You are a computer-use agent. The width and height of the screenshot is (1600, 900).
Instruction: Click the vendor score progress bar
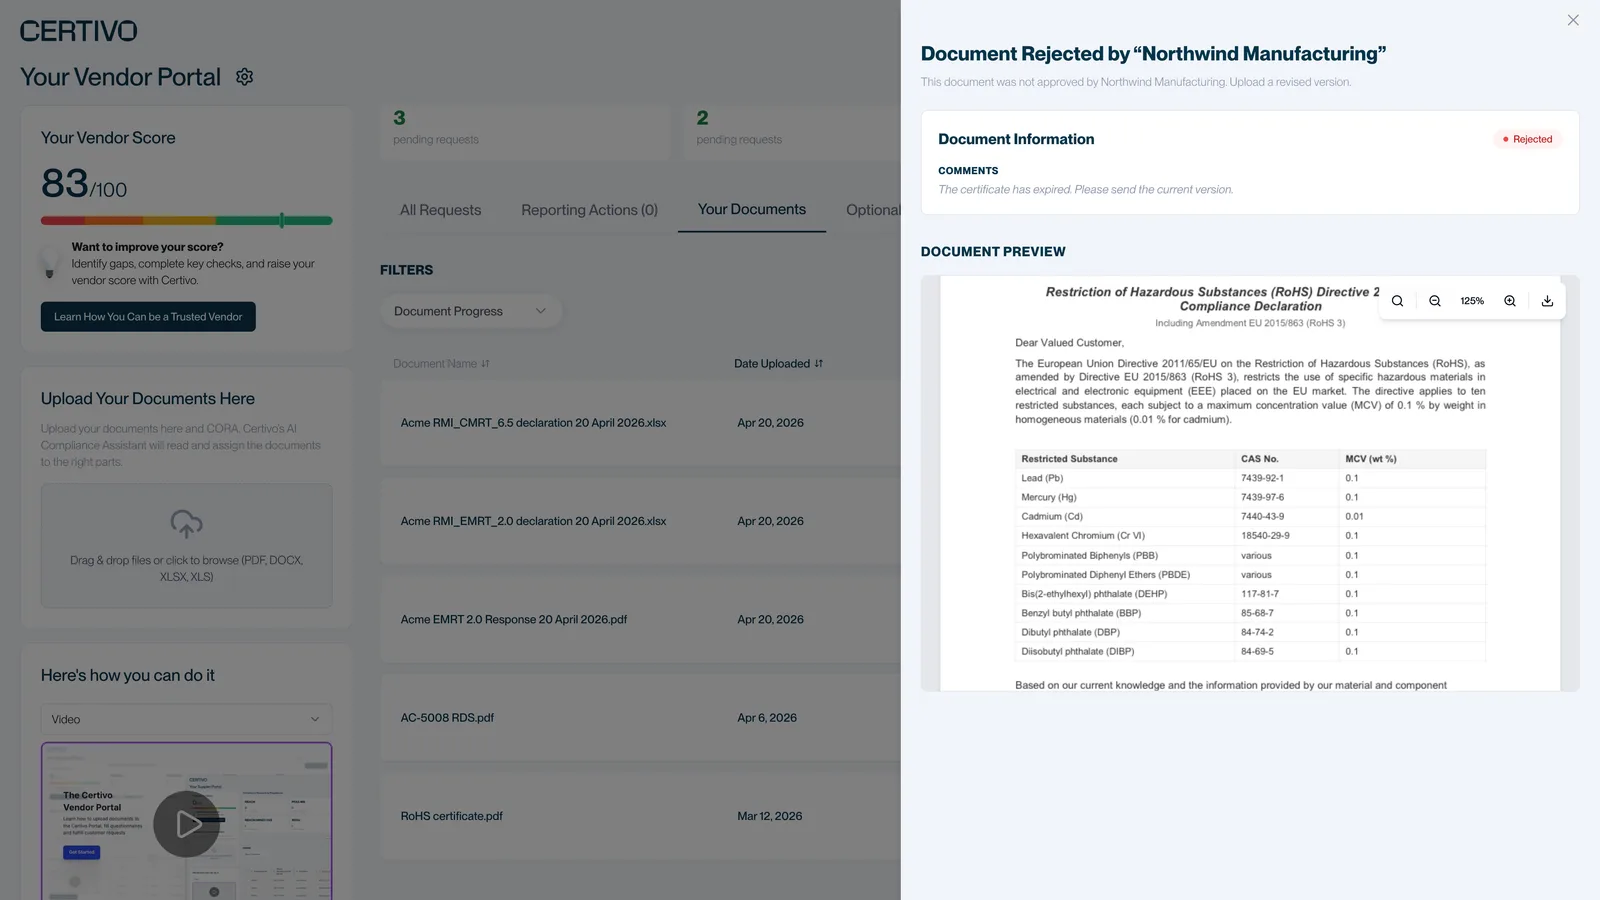tap(187, 220)
